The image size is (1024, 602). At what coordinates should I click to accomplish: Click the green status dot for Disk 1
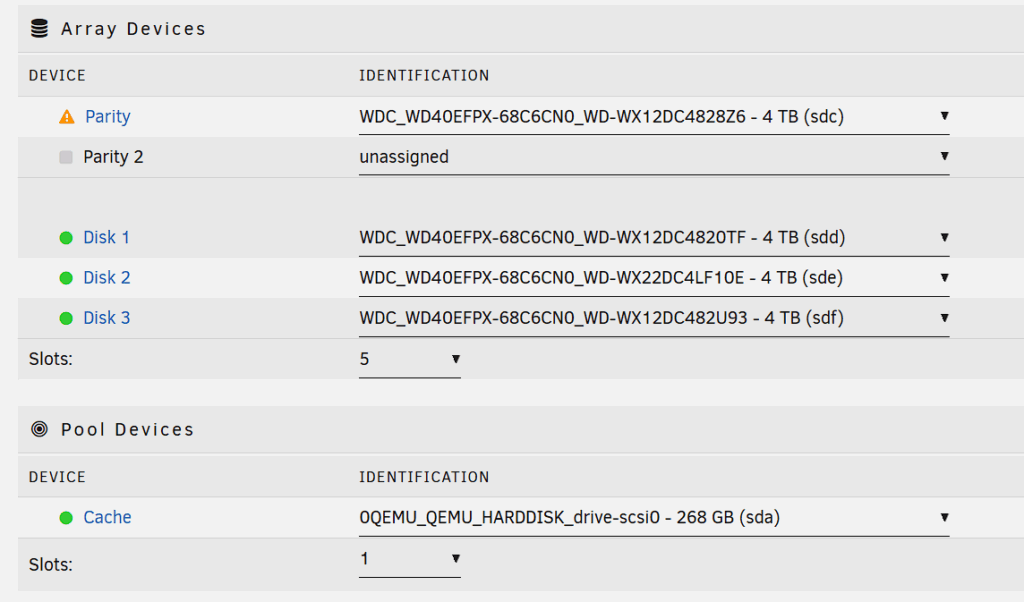[66, 238]
